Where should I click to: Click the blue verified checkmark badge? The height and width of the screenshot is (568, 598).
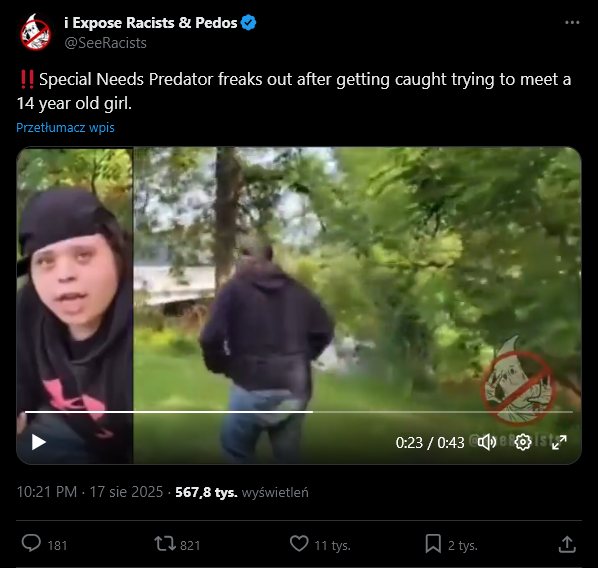[249, 23]
